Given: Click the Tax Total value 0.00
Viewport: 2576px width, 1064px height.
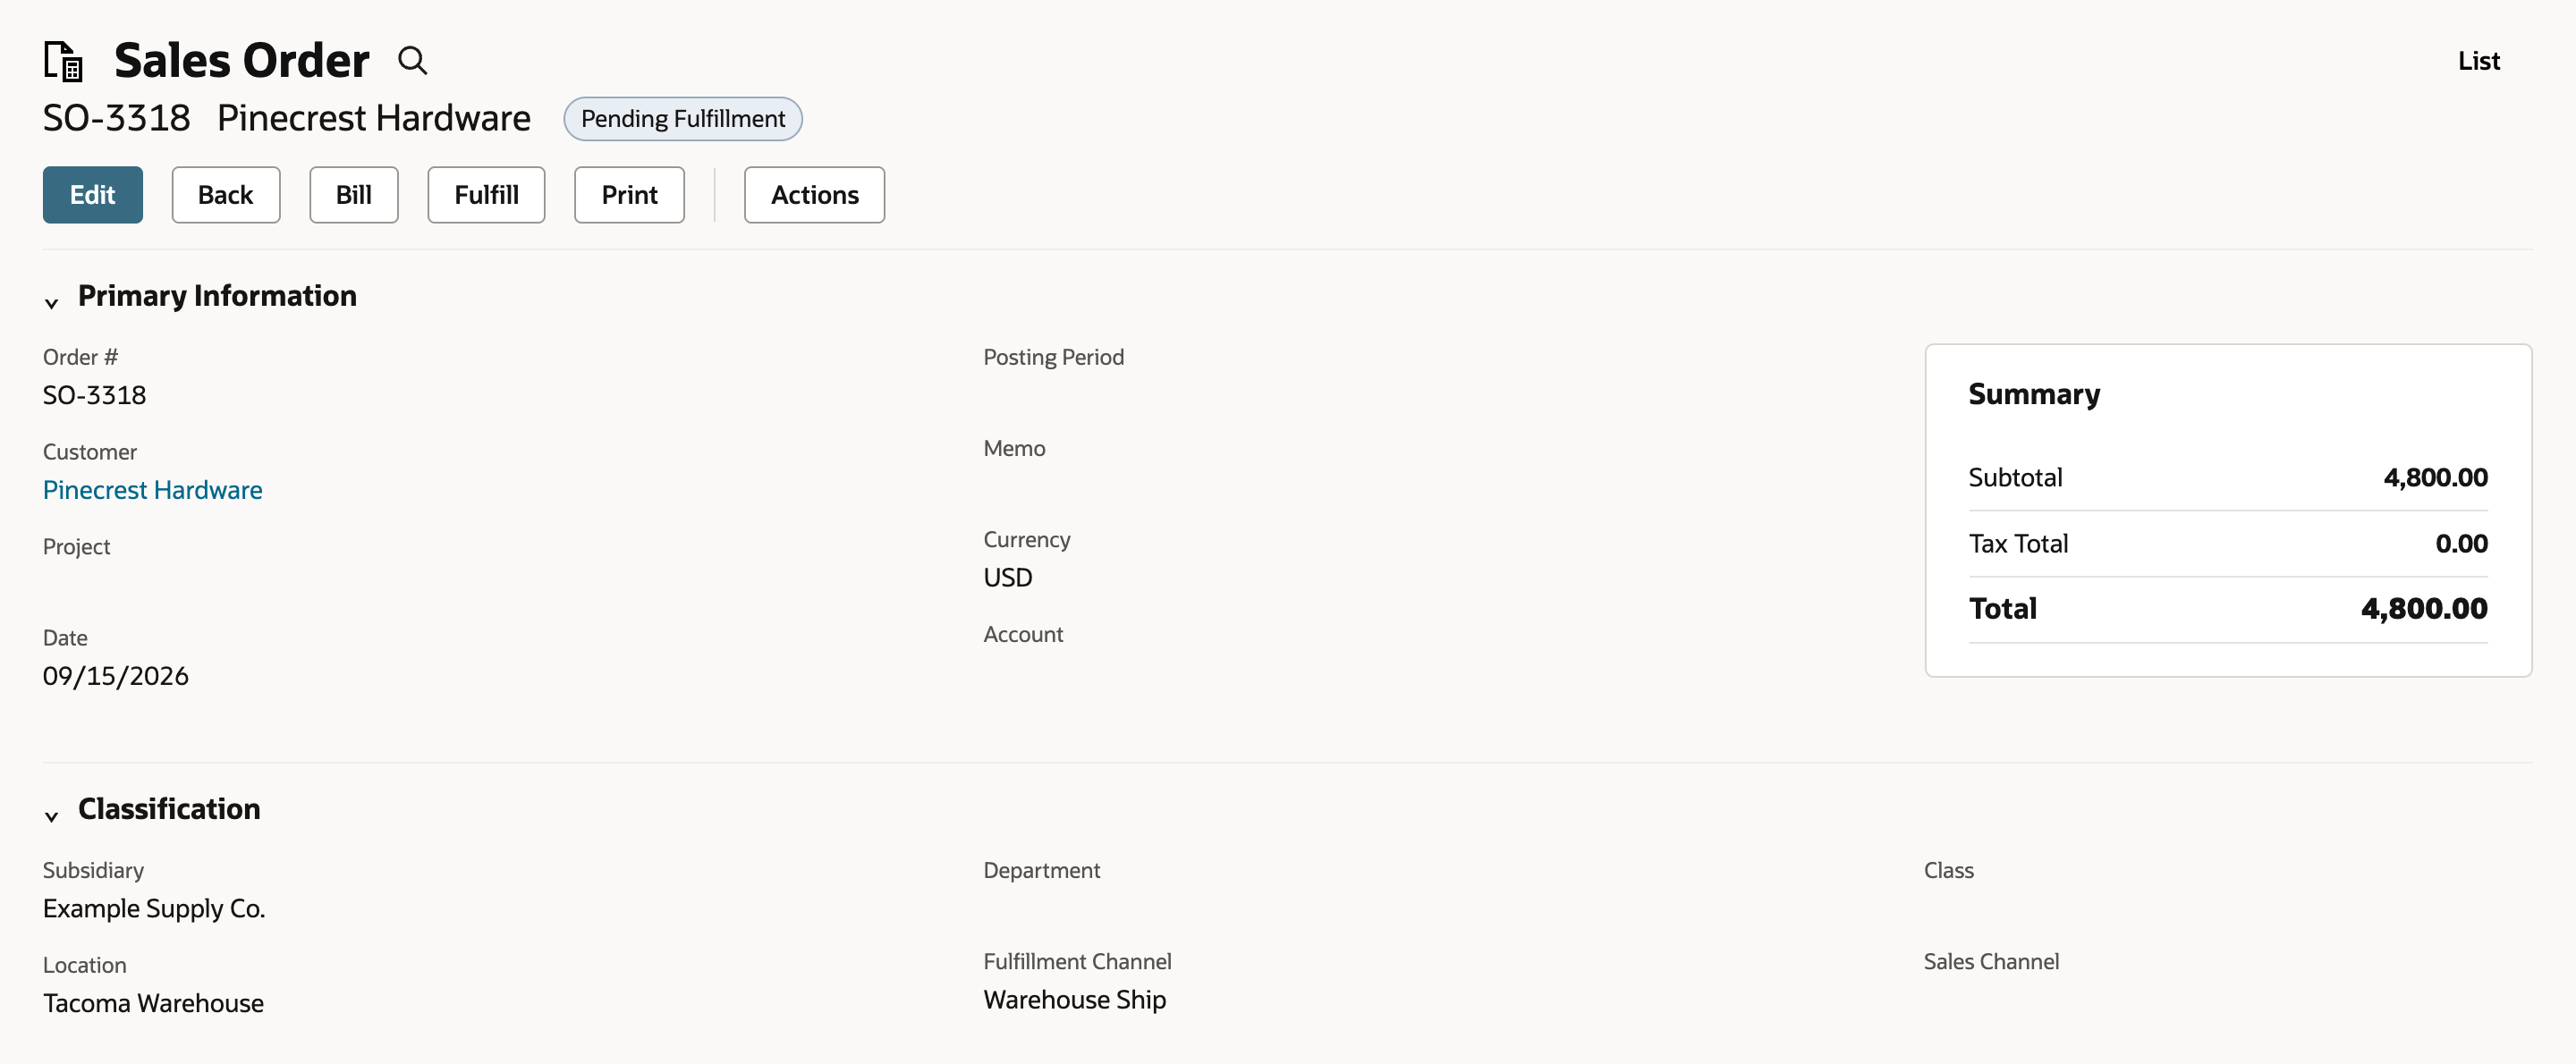Looking at the screenshot, I should (2462, 544).
